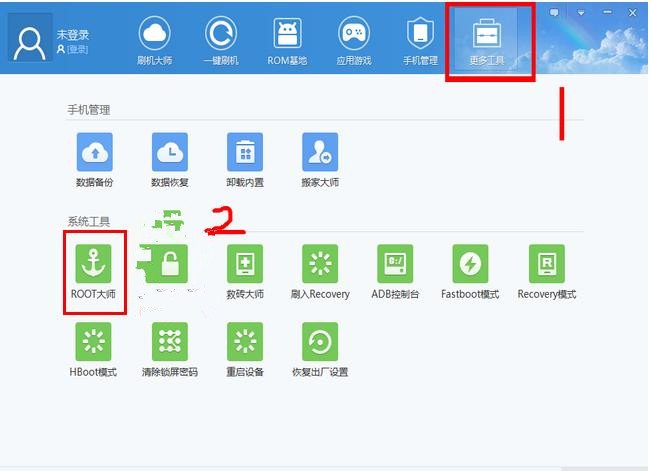Expand the title bar dropdown menu
The width and height of the screenshot is (651, 471).
pyautogui.click(x=581, y=13)
